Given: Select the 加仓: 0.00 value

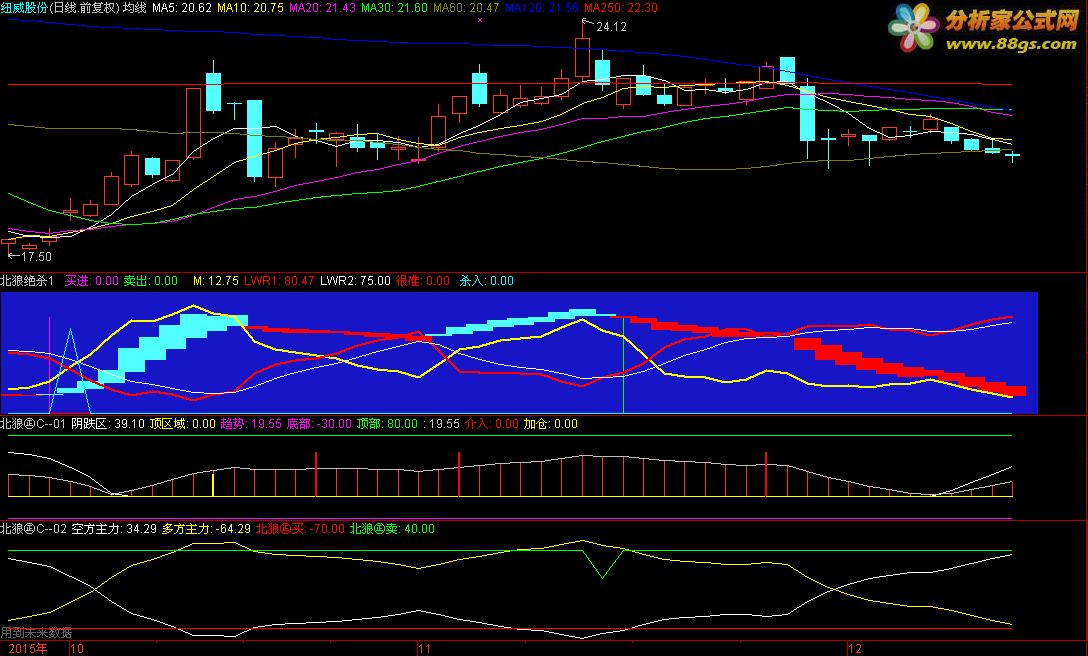Looking at the screenshot, I should (550, 423).
